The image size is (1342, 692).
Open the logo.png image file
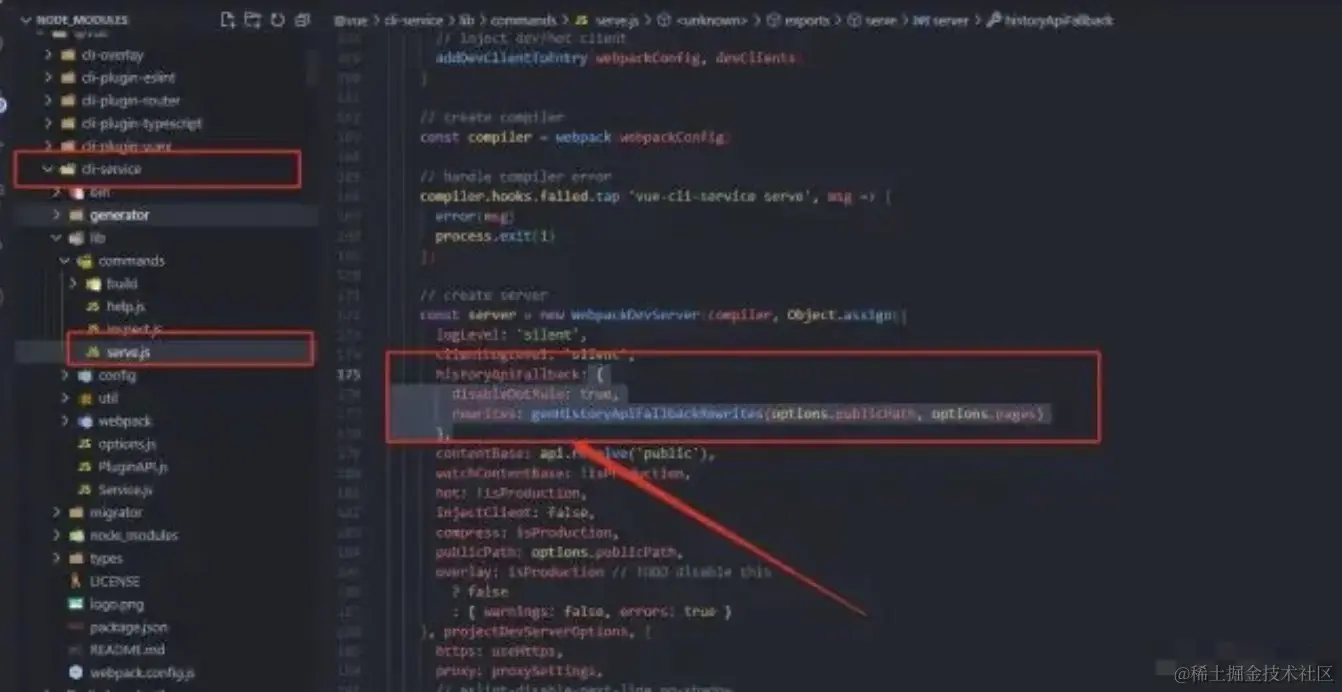pyautogui.click(x=116, y=604)
